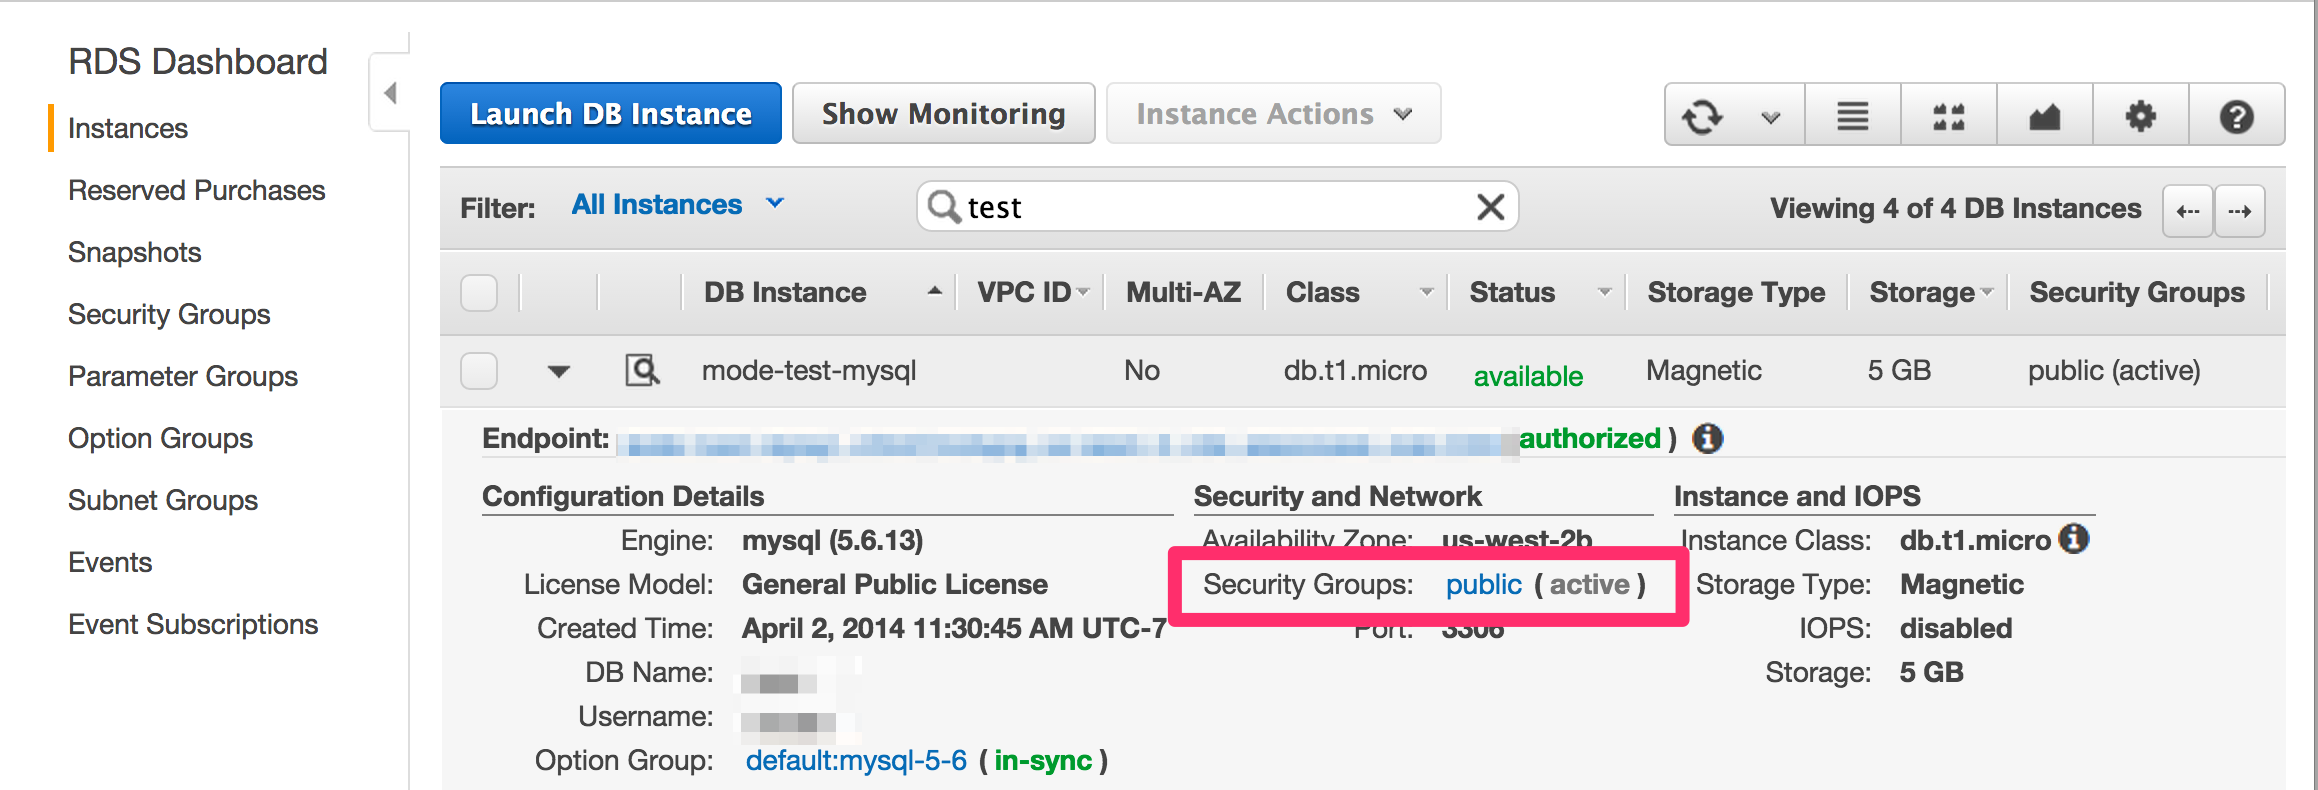Open the settings gear icon
Image resolution: width=2318 pixels, height=790 pixels.
[x=2140, y=116]
